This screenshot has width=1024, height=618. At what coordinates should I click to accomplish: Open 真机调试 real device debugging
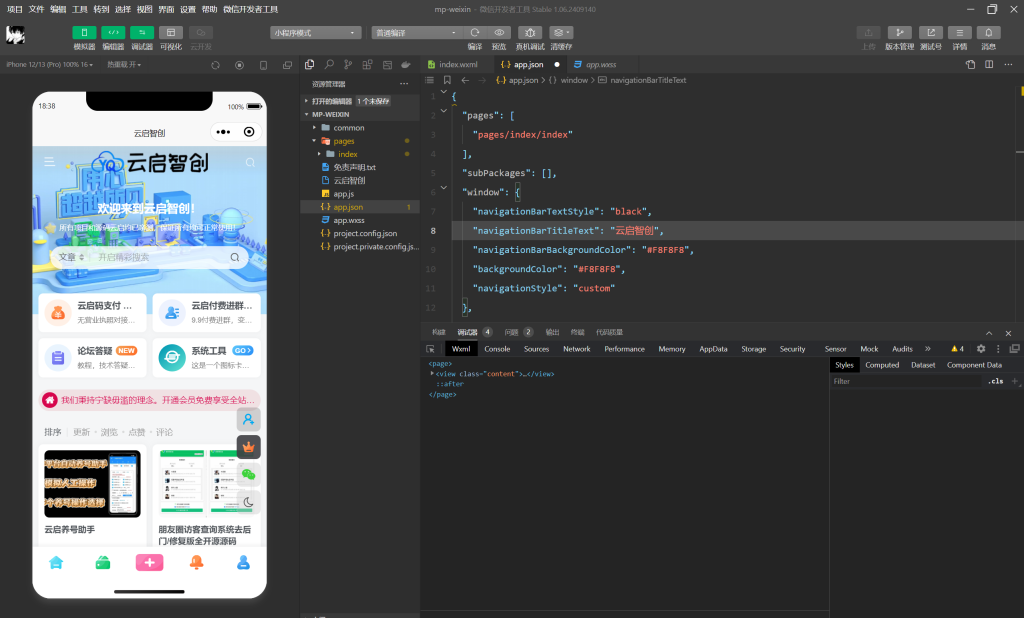tap(530, 33)
